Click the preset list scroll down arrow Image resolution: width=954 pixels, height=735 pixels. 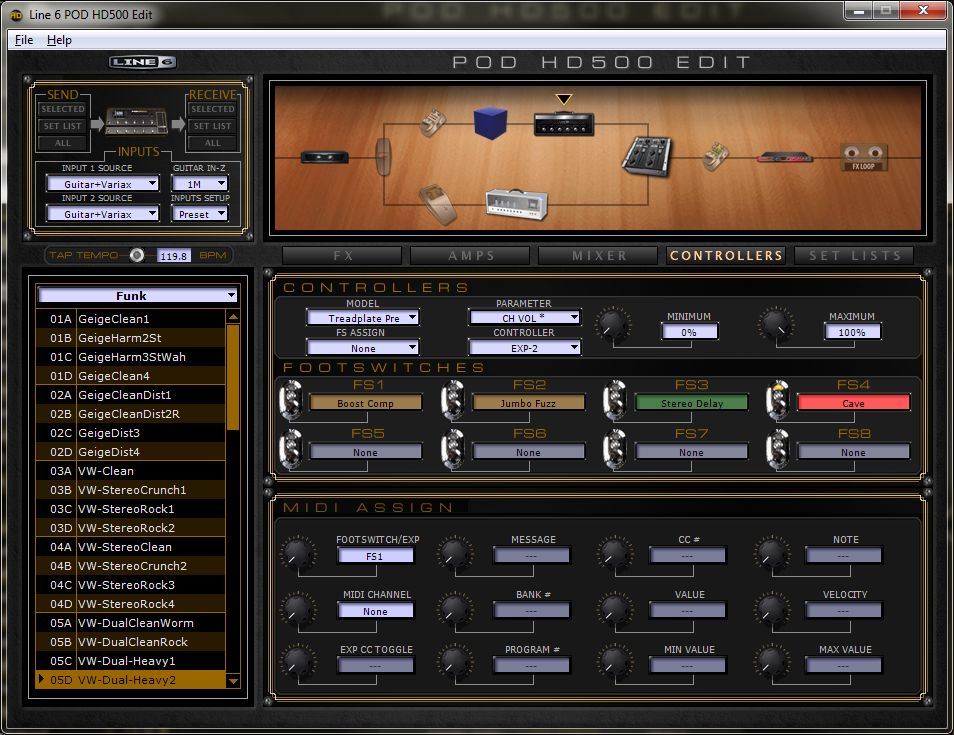(x=232, y=681)
